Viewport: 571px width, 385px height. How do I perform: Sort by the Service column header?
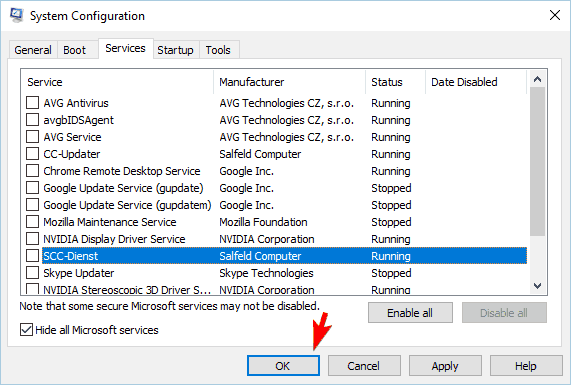(117, 82)
